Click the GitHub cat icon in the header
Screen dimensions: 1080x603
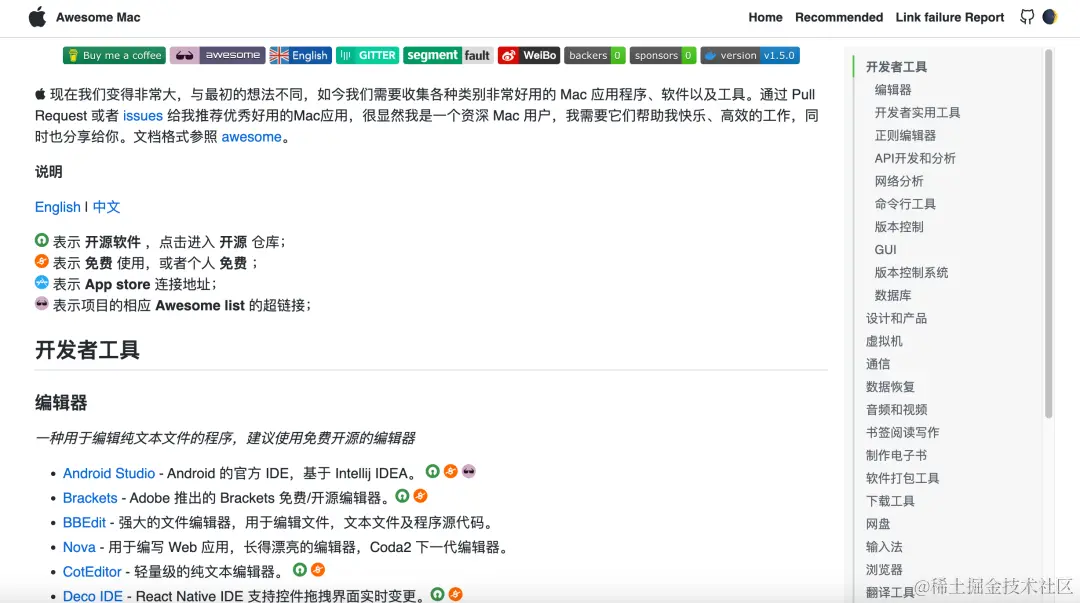pyautogui.click(x=1028, y=17)
